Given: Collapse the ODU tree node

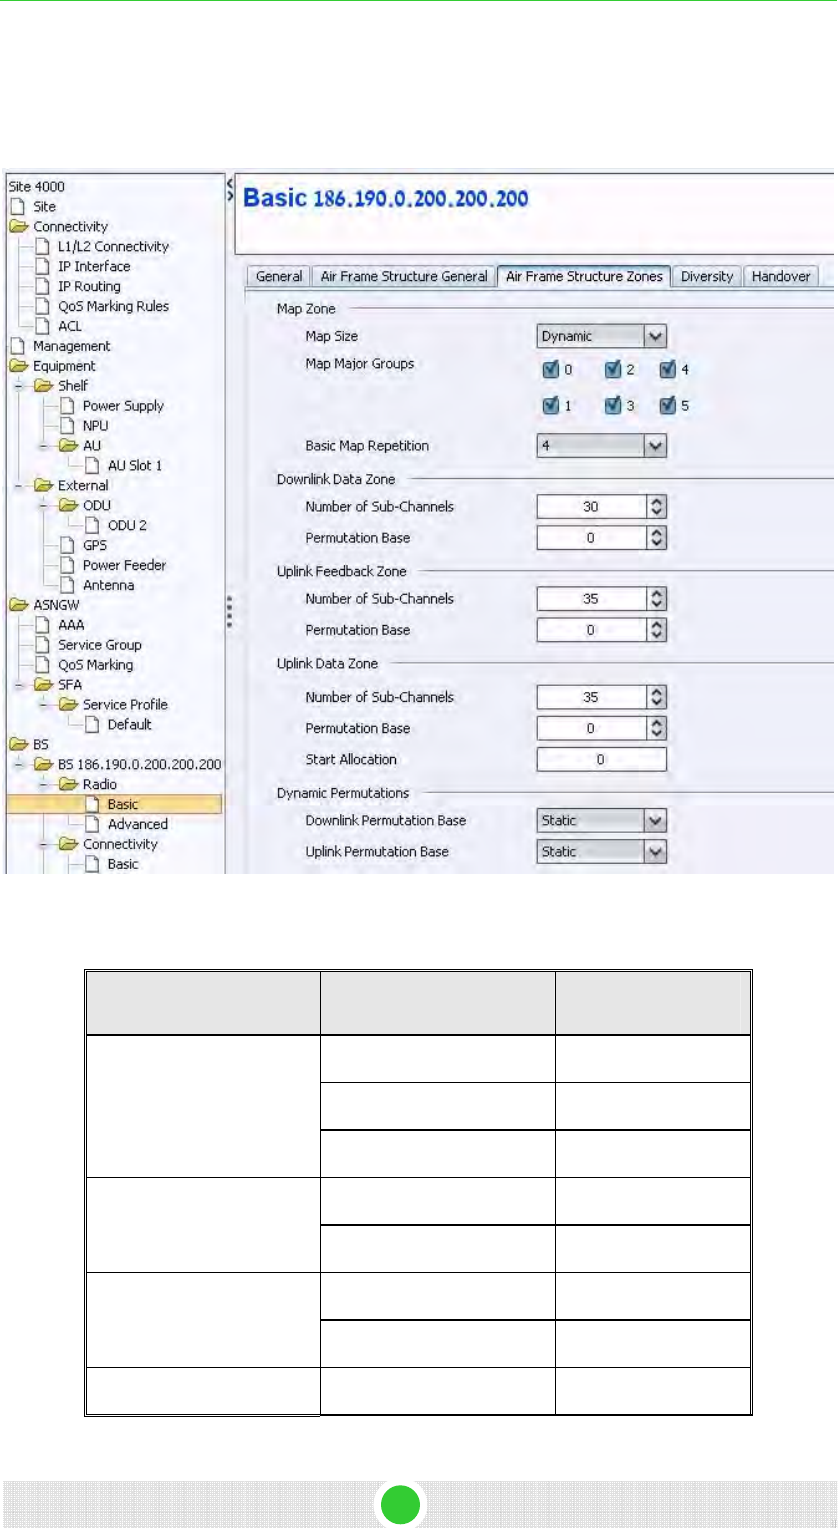Looking at the screenshot, I should click(x=42, y=506).
